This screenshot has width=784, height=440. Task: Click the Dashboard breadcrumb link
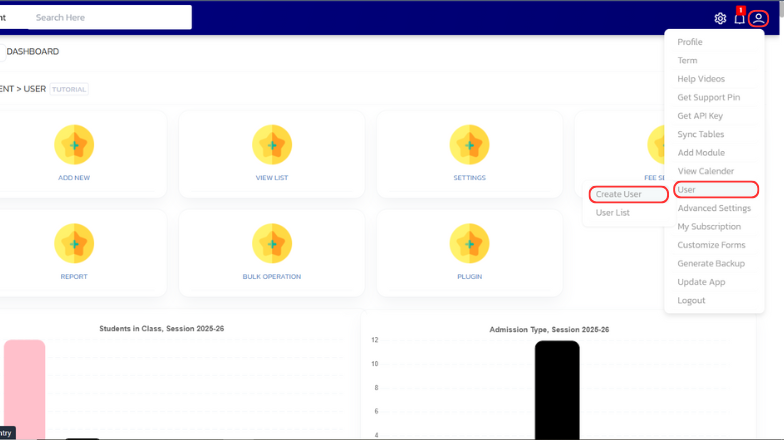[33, 51]
